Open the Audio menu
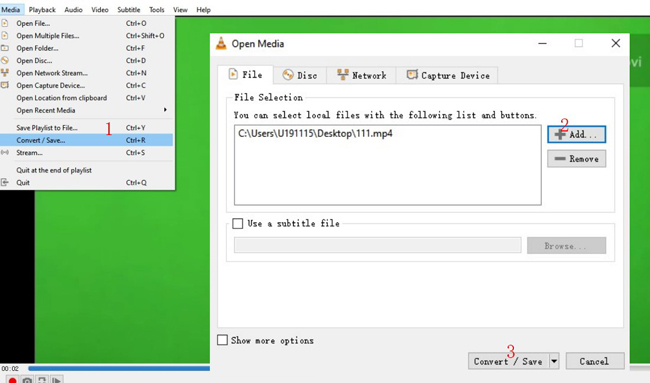The image size is (650, 383). tap(73, 10)
